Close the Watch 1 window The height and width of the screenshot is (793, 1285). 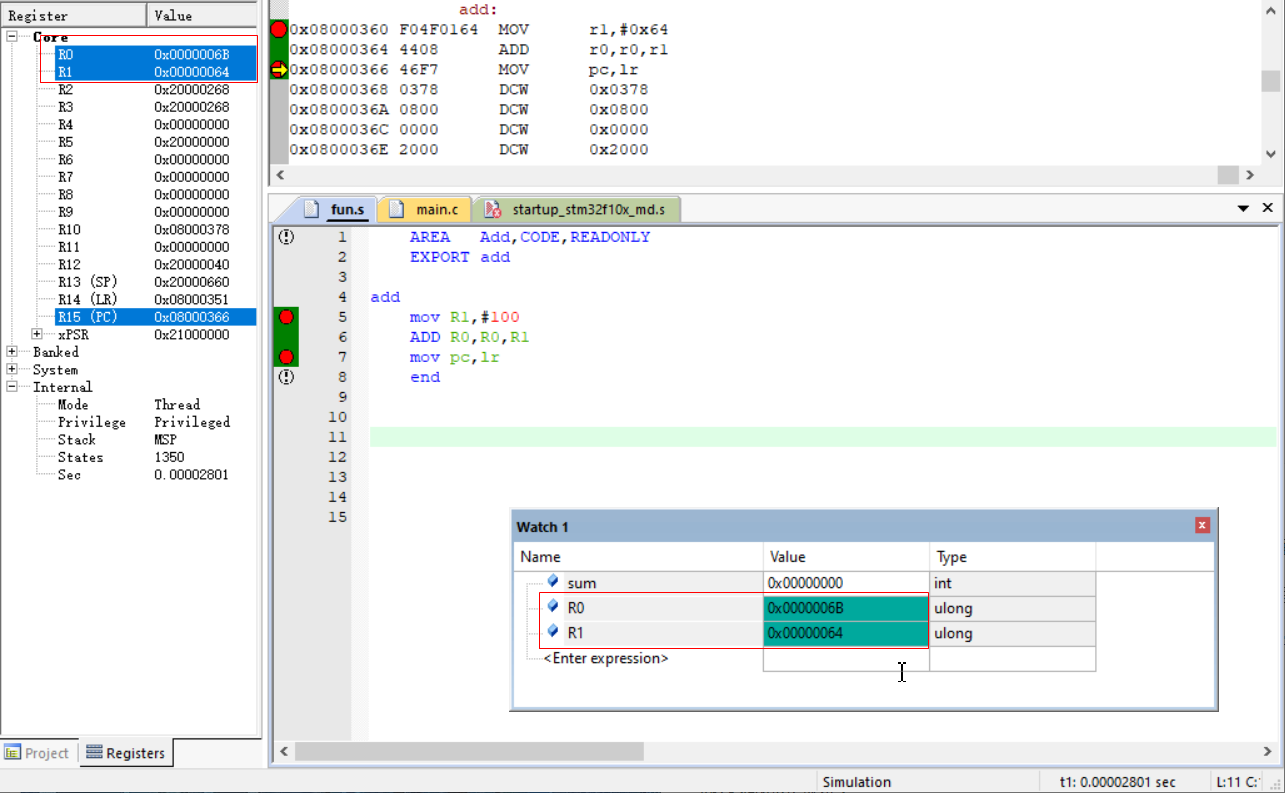(x=1202, y=526)
